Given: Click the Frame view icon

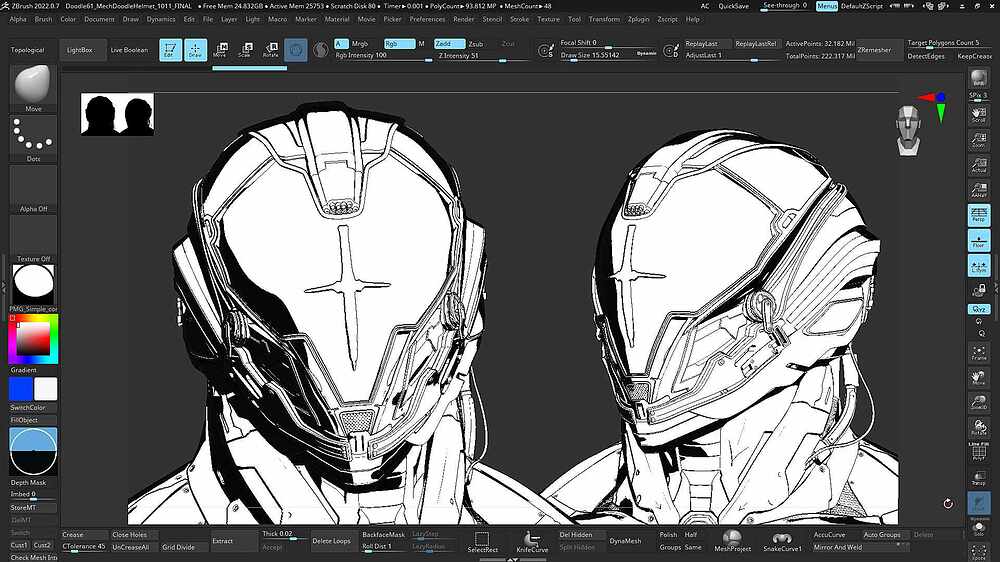Looking at the screenshot, I should (979, 353).
